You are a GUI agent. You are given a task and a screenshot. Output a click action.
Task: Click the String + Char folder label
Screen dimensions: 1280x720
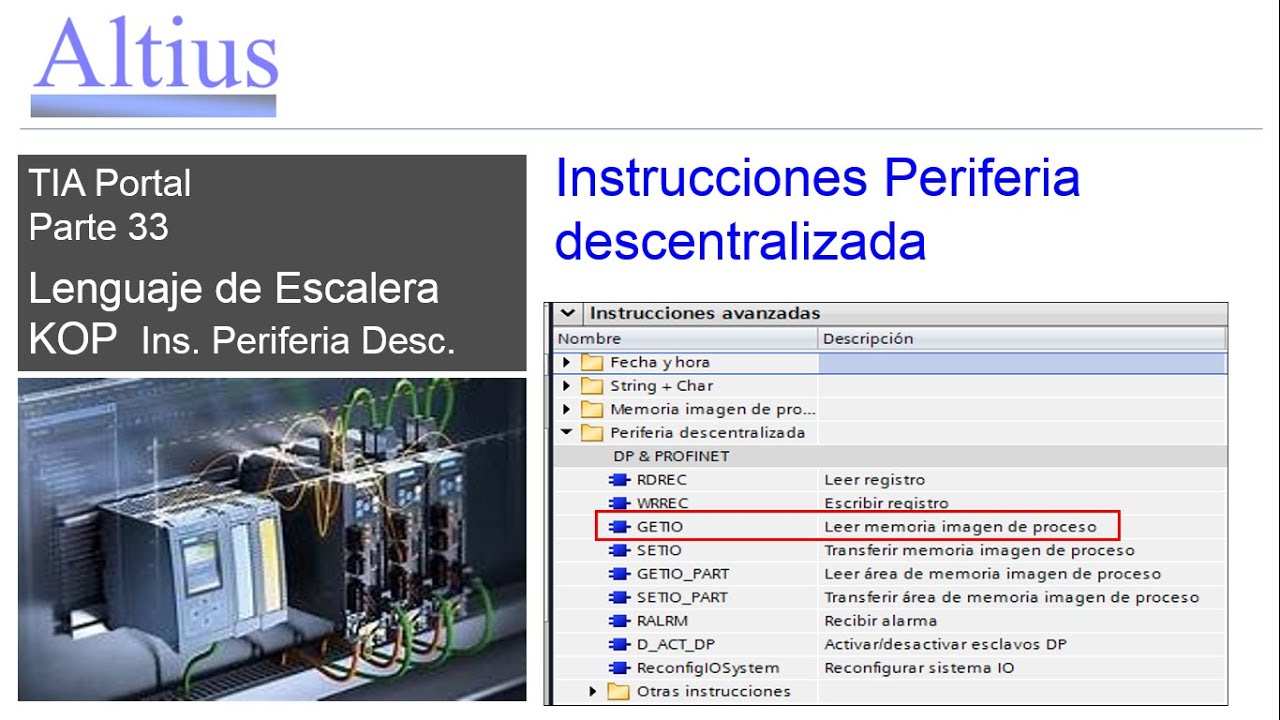click(661, 386)
